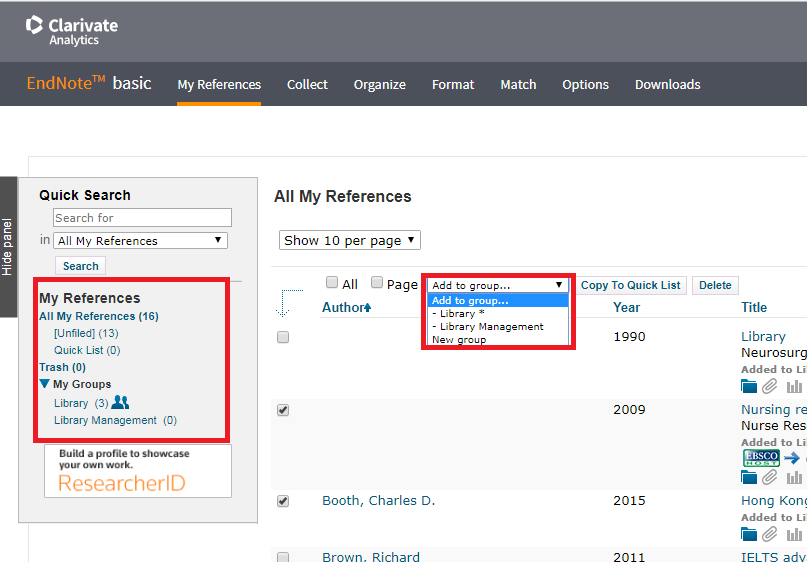Click bar chart icon in Booth row
This screenshot has width=807, height=562.
point(794,534)
